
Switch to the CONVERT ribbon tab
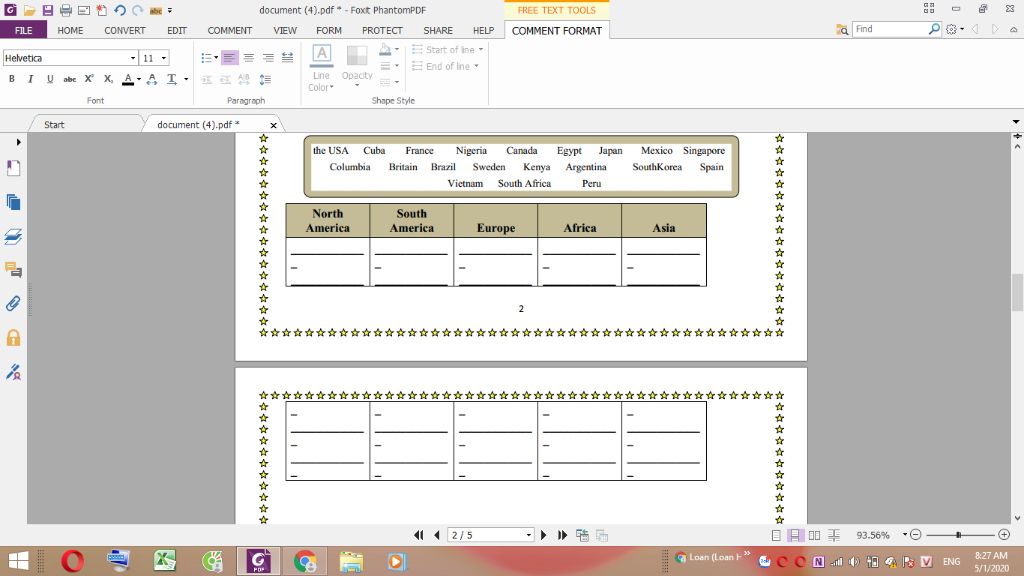(x=125, y=31)
